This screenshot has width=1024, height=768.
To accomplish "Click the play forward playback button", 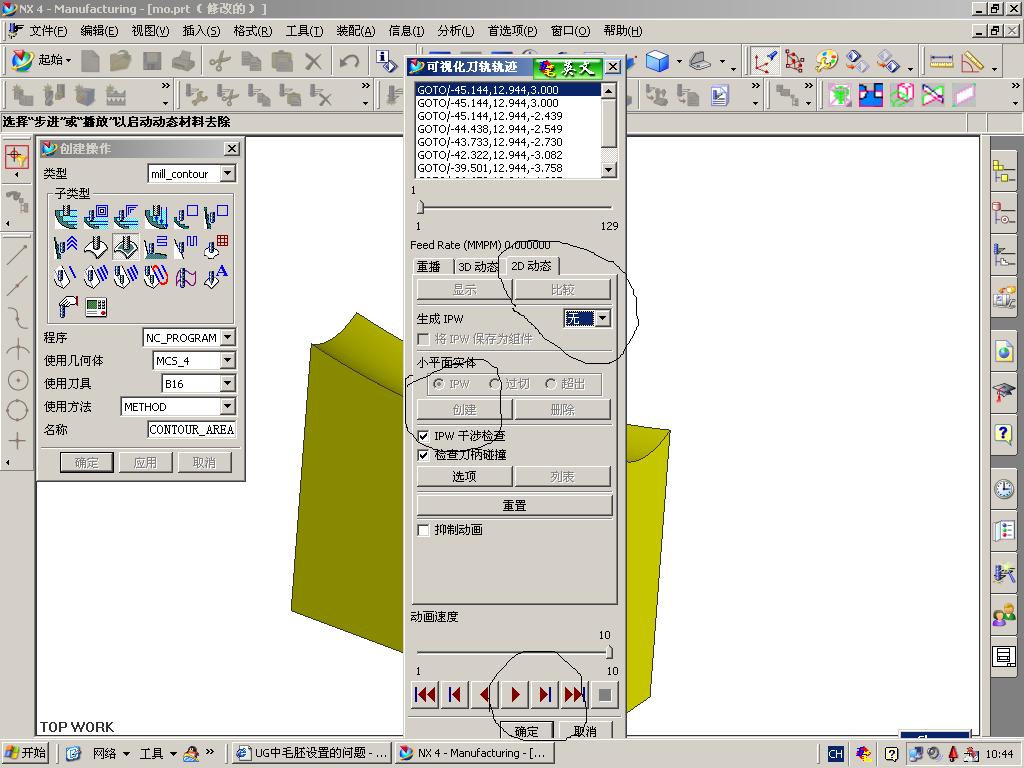I will click(515, 695).
